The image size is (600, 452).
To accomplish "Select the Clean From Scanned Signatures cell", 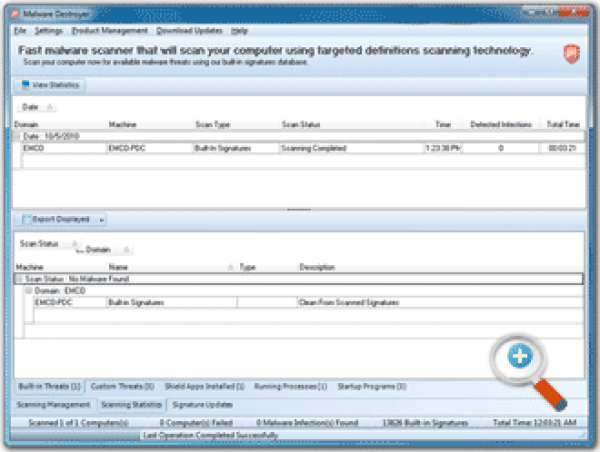I will (440, 302).
